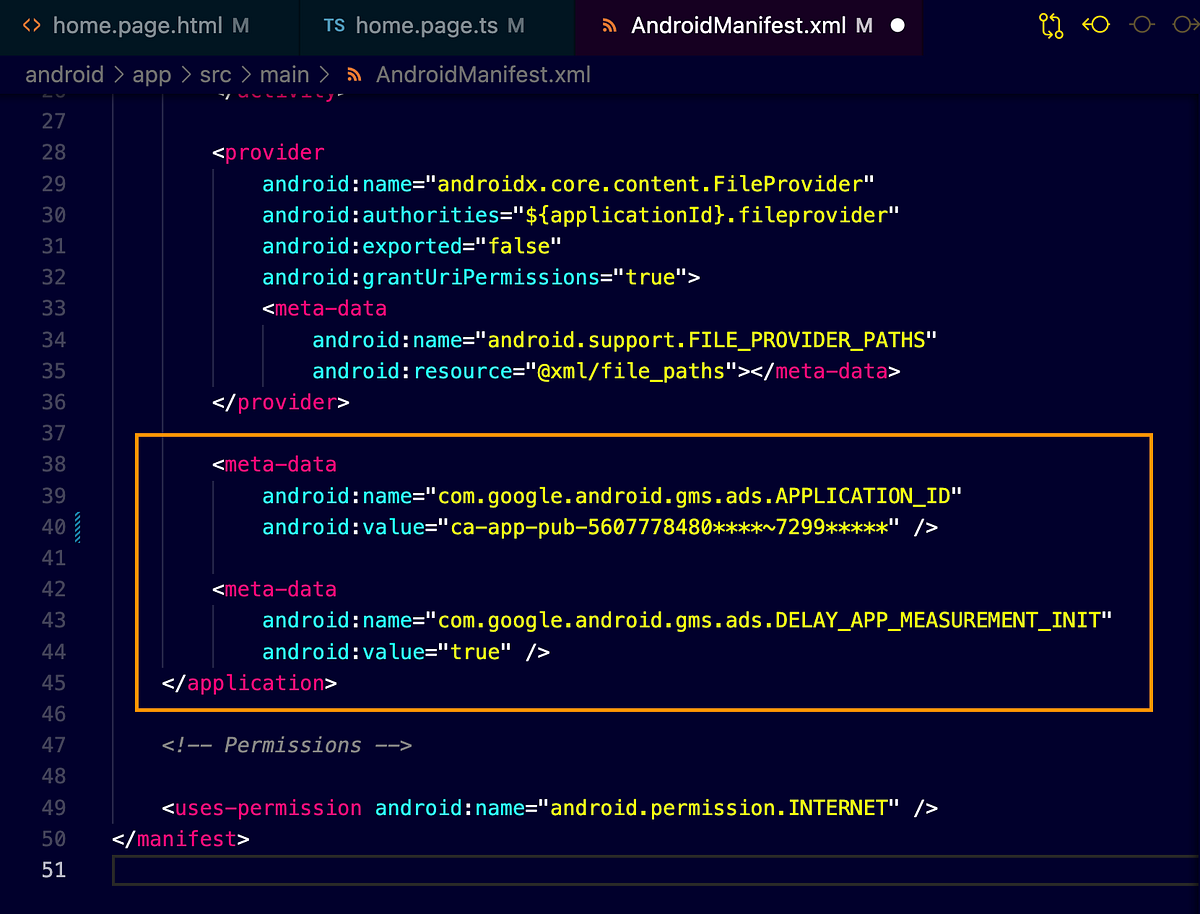Open the 'app' breadcrumb dropdown
Viewport: 1200px width, 914px height.
coord(151,74)
